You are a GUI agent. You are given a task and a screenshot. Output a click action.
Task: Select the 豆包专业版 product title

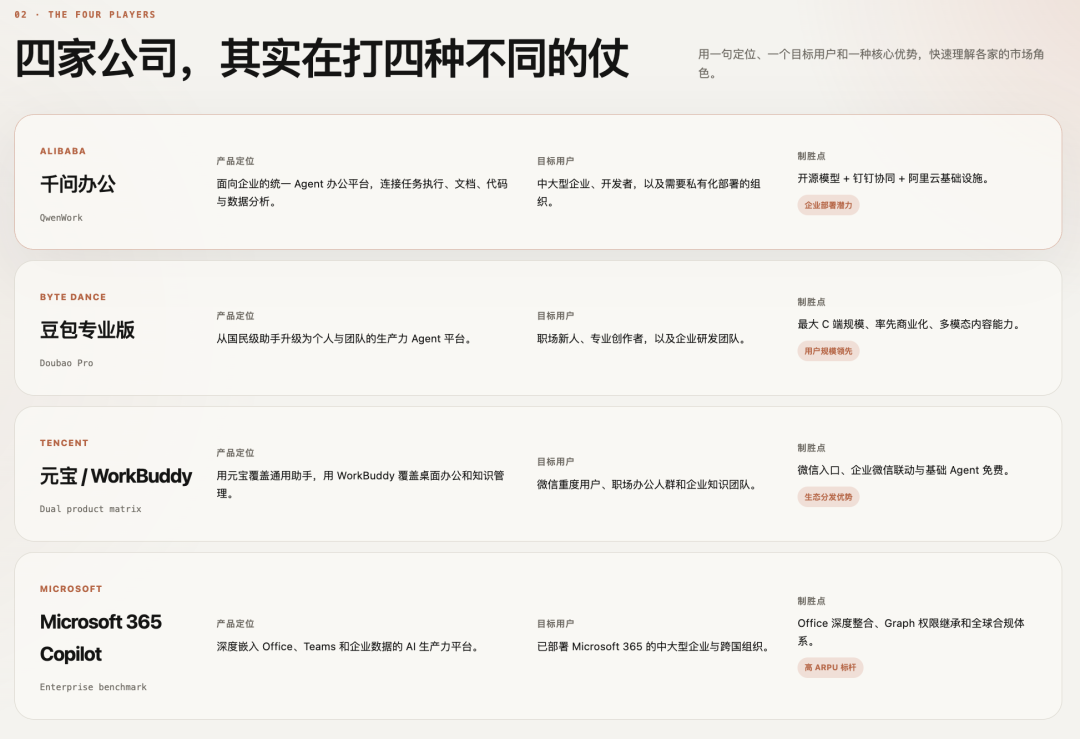click(x=87, y=330)
